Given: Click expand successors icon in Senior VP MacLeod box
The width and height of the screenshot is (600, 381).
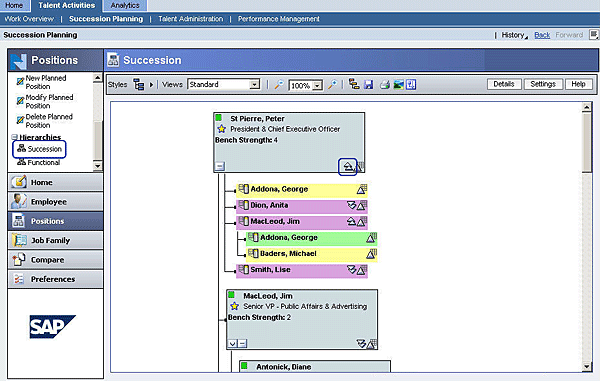Looking at the screenshot, I should pyautogui.click(x=361, y=344).
